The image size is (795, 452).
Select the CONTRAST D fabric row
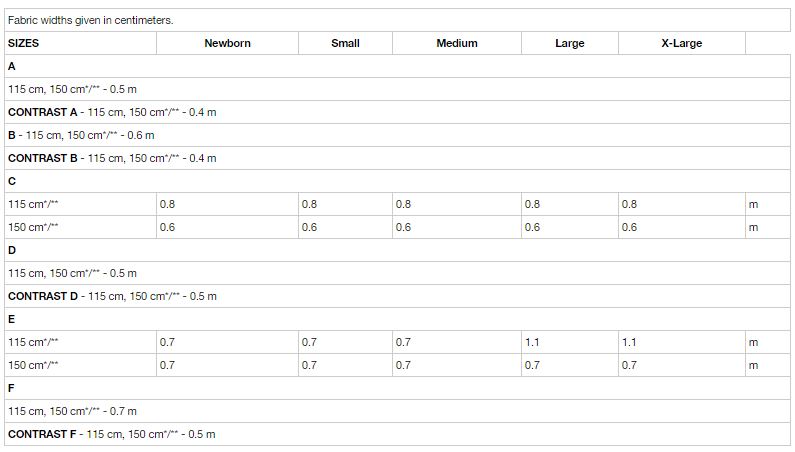coord(398,296)
